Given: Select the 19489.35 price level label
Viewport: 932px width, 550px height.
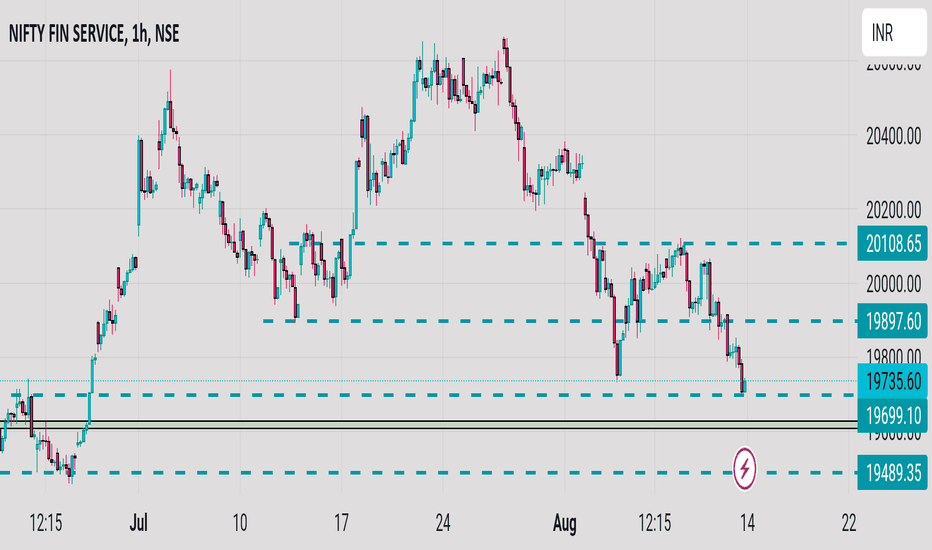Looking at the screenshot, I should [892, 473].
